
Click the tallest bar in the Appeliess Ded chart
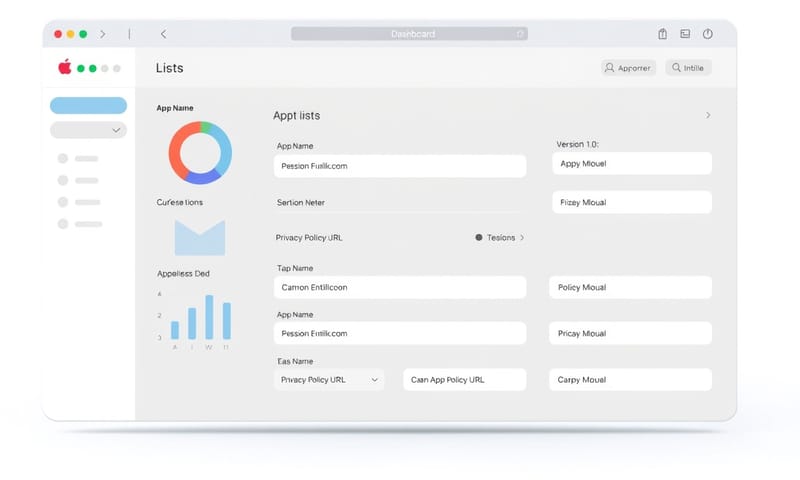point(209,317)
